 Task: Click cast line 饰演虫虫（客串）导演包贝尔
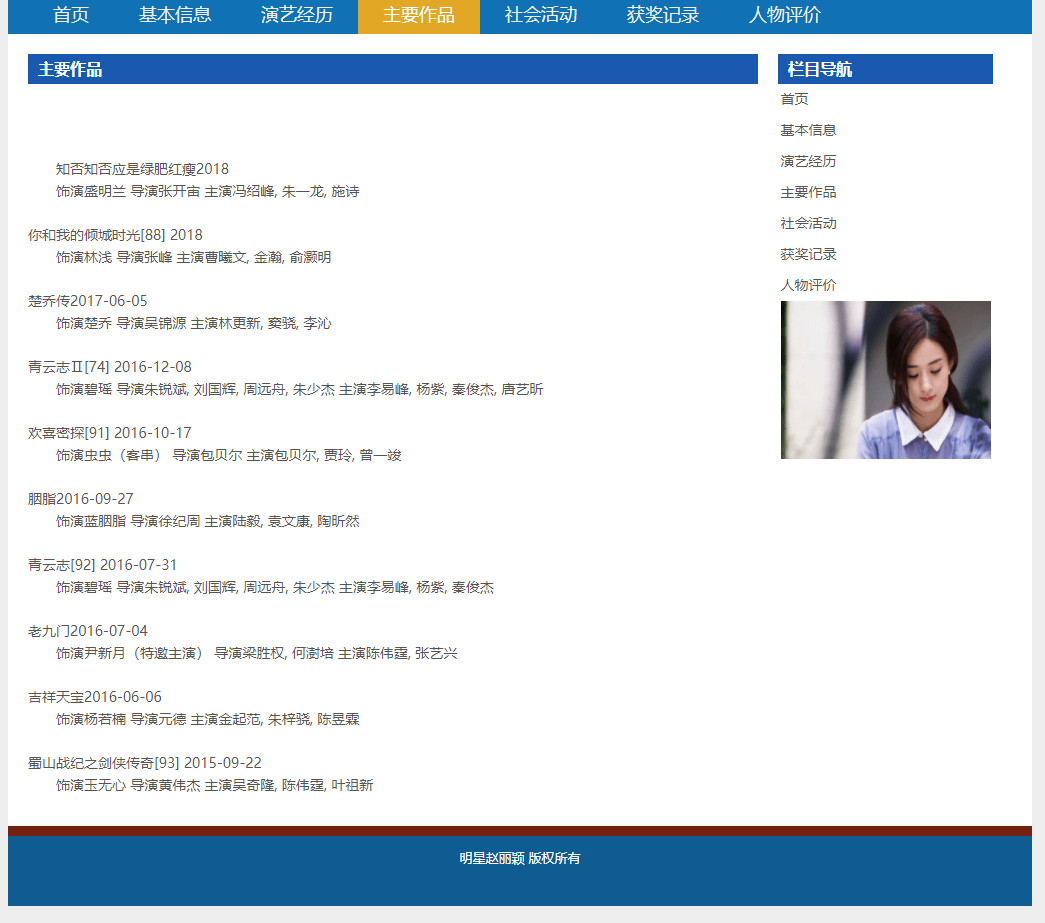pos(229,456)
